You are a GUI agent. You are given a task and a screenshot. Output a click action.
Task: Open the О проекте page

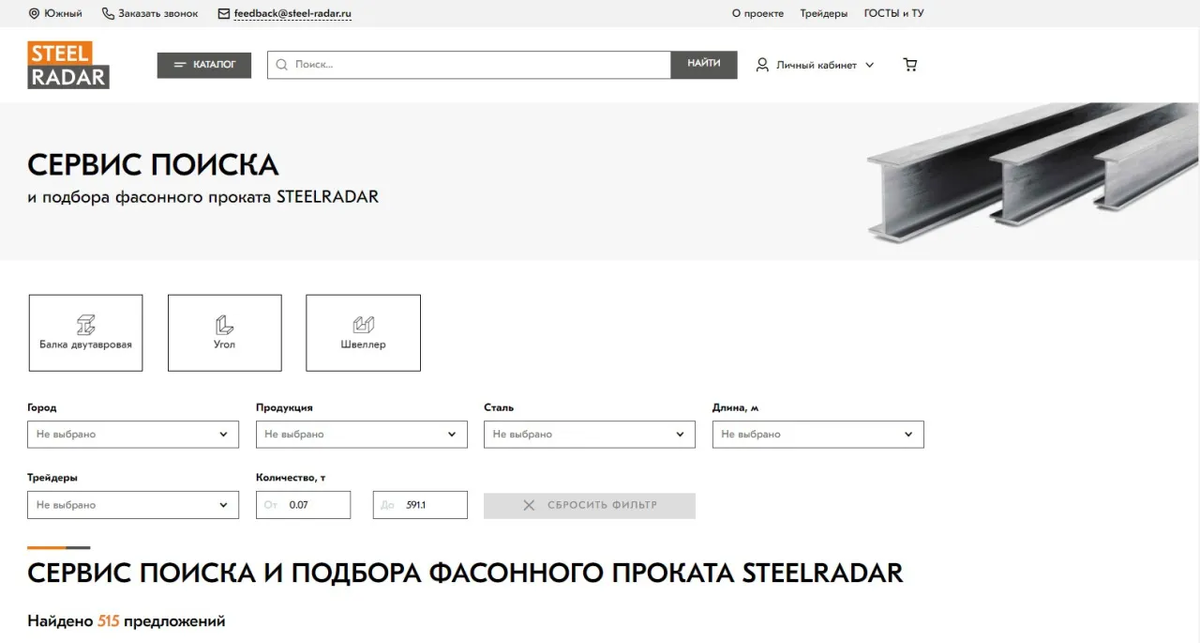(x=758, y=13)
